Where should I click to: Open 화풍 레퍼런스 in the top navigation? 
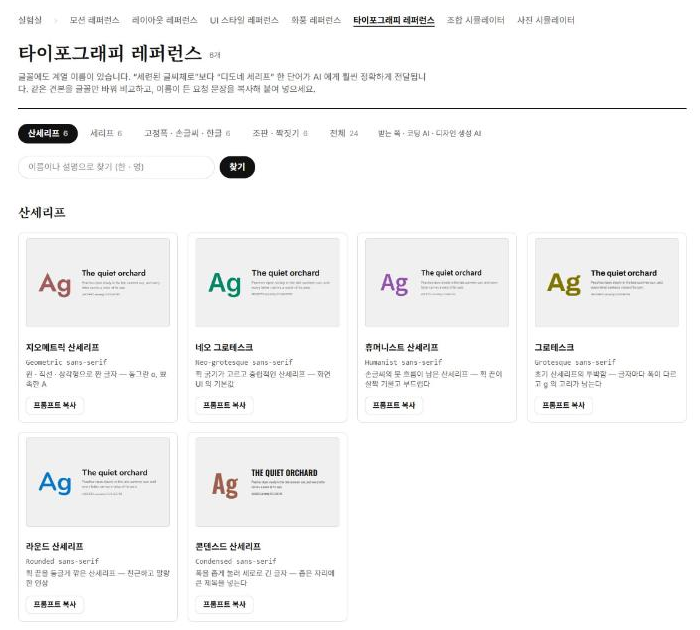click(316, 20)
